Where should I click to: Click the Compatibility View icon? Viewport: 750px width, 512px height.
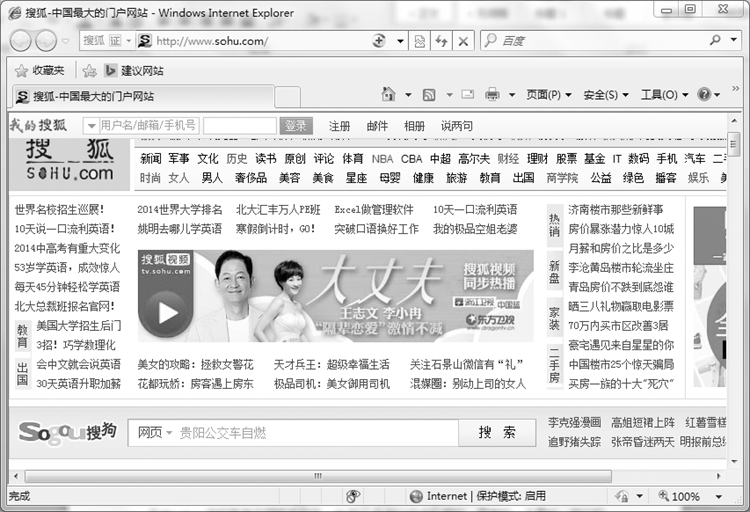[x=419, y=41]
